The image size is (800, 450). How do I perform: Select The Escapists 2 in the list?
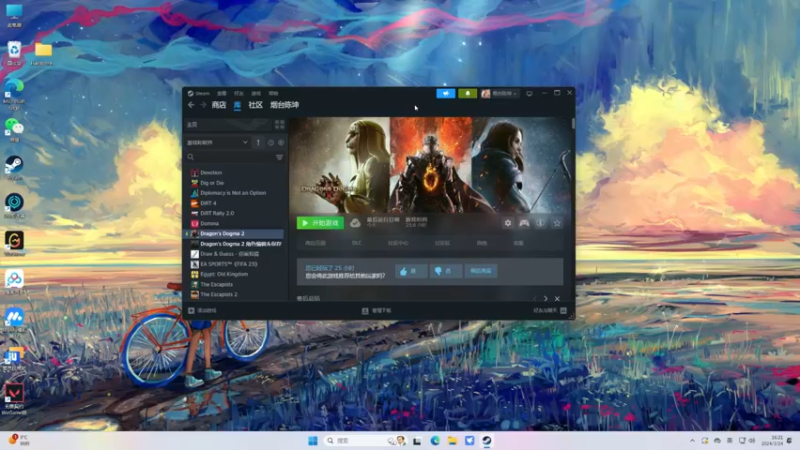219,294
